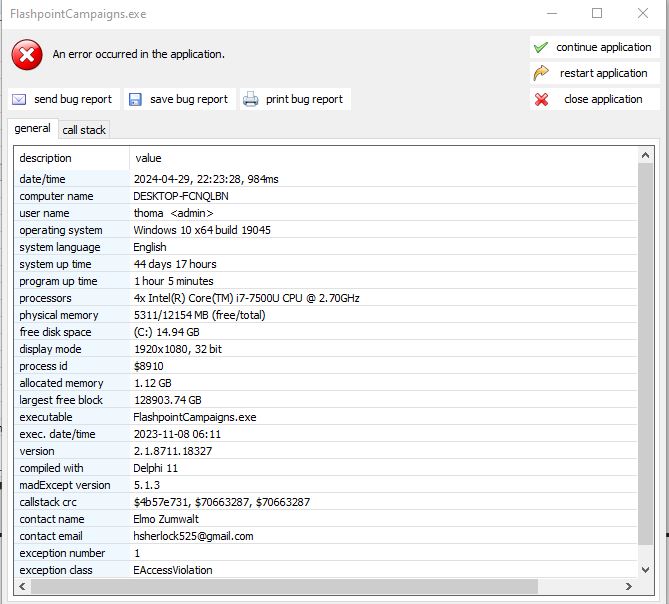
Task: Select the callstack crc value
Action: 222,502
